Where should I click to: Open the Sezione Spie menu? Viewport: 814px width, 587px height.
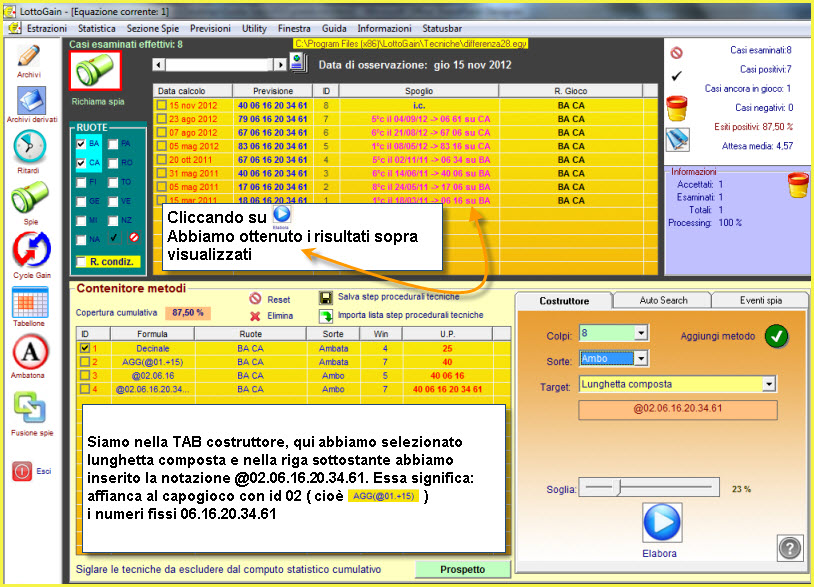click(x=153, y=29)
